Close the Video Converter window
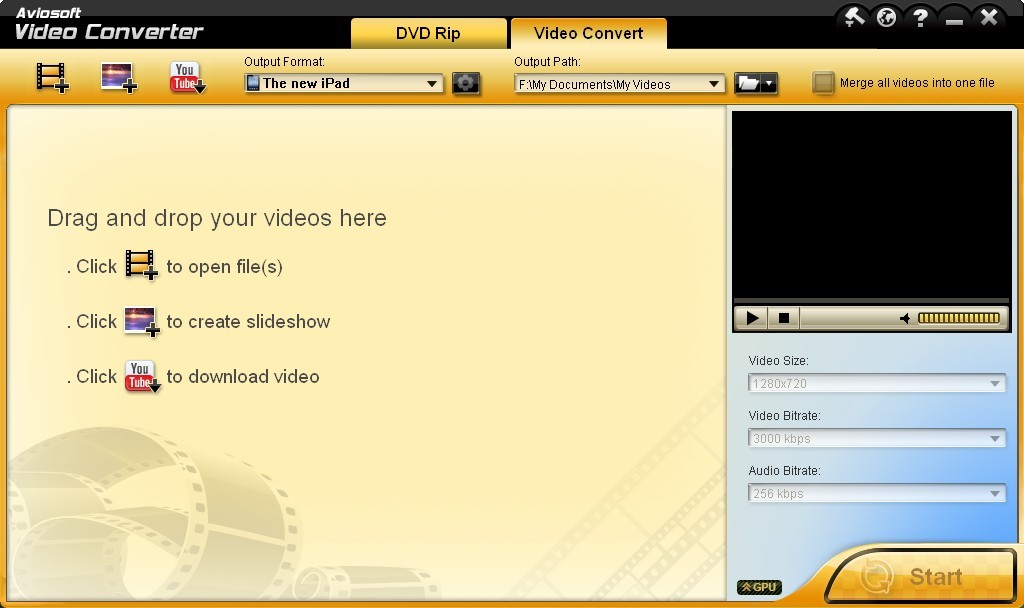 tap(989, 17)
